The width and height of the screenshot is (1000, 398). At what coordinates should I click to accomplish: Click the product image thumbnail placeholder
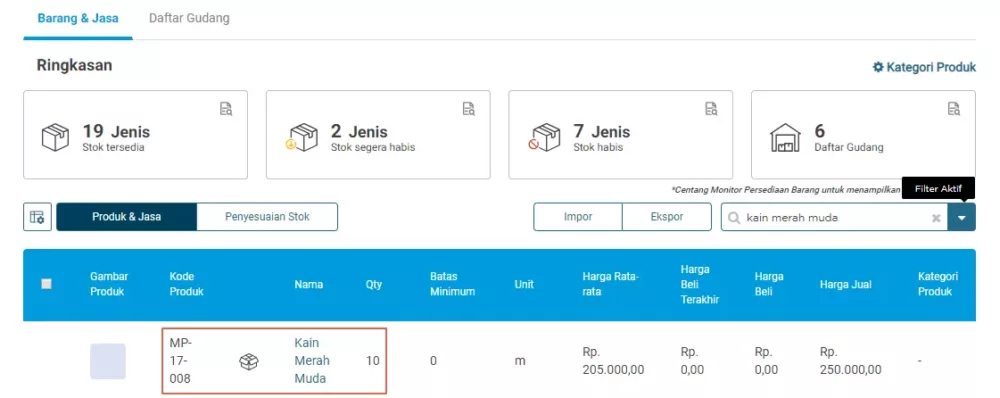(x=108, y=361)
